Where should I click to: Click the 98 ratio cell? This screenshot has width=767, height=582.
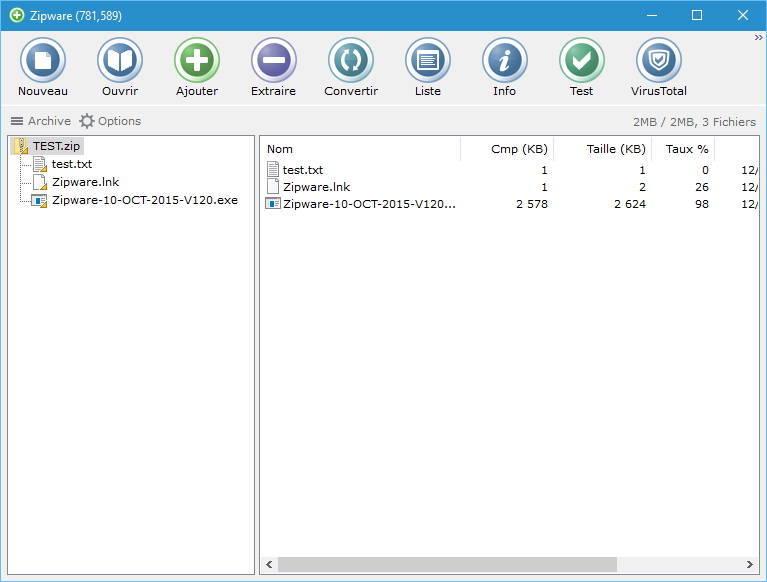click(x=702, y=204)
